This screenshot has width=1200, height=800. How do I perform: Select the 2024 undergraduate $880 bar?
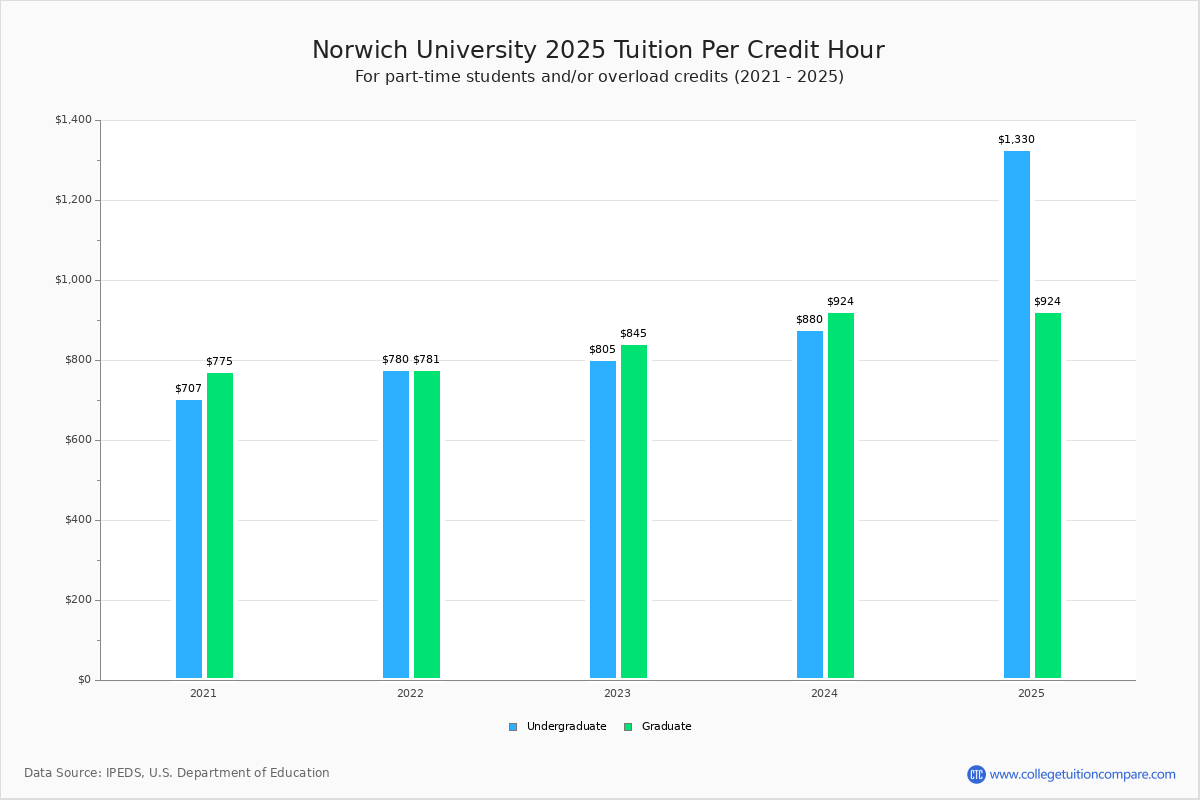coord(810,504)
